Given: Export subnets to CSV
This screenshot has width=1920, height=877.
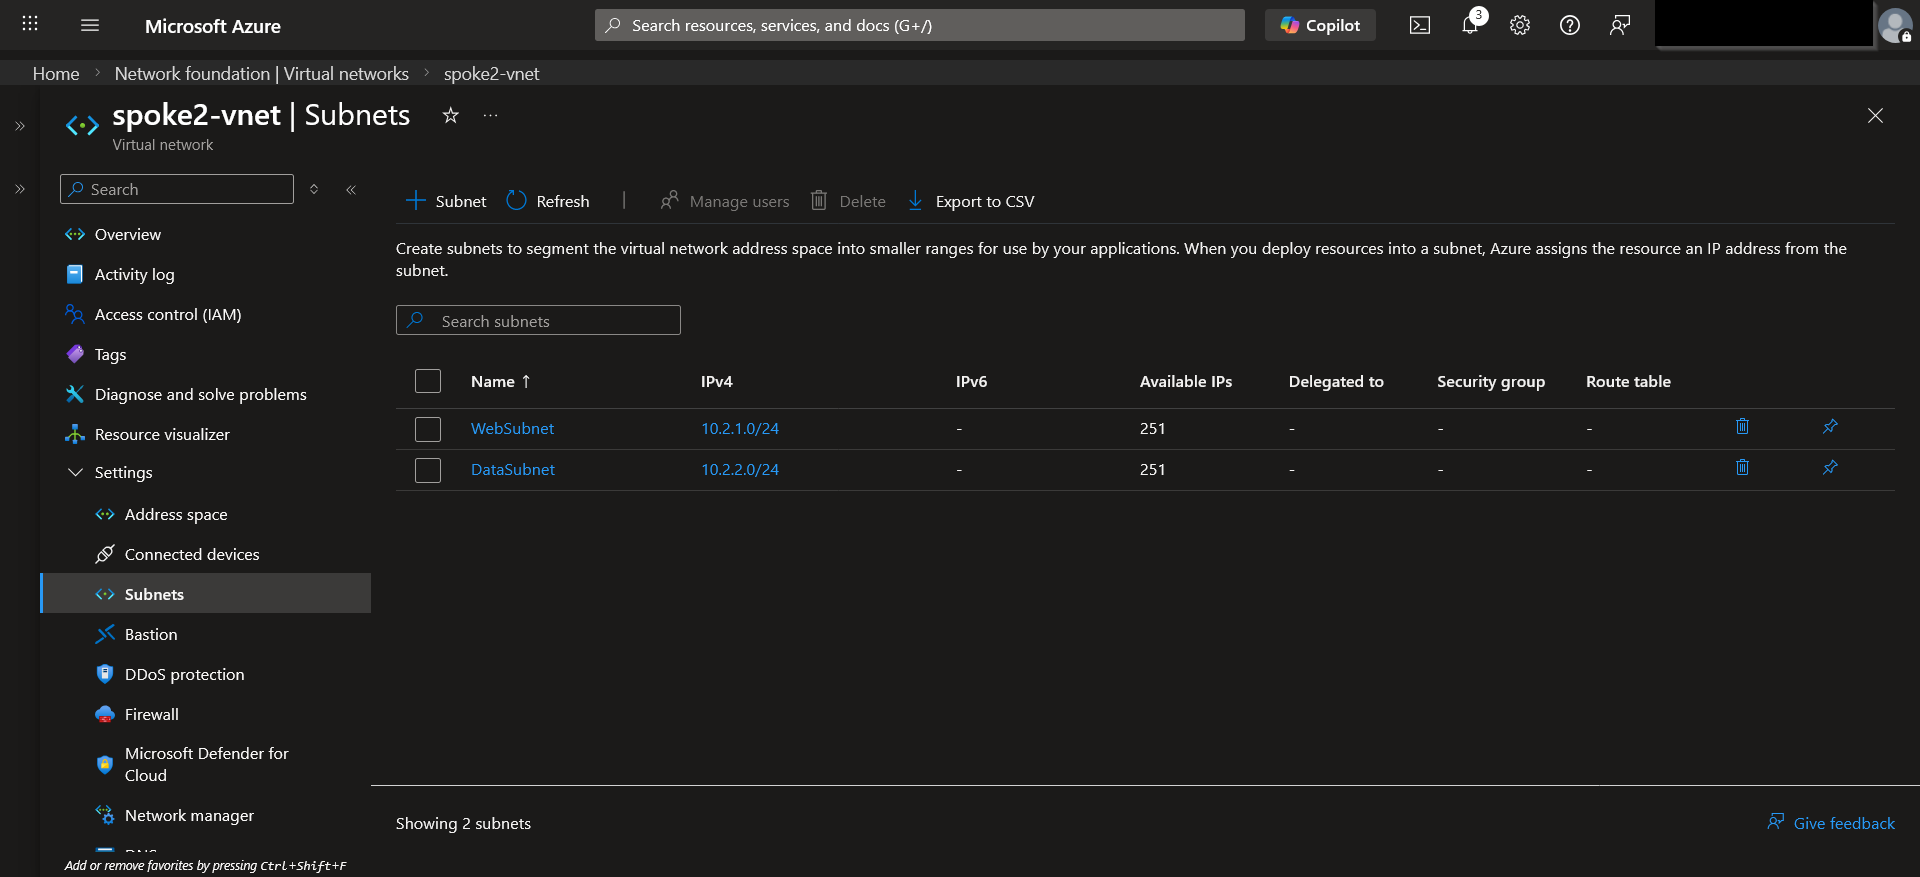Looking at the screenshot, I should tap(971, 201).
